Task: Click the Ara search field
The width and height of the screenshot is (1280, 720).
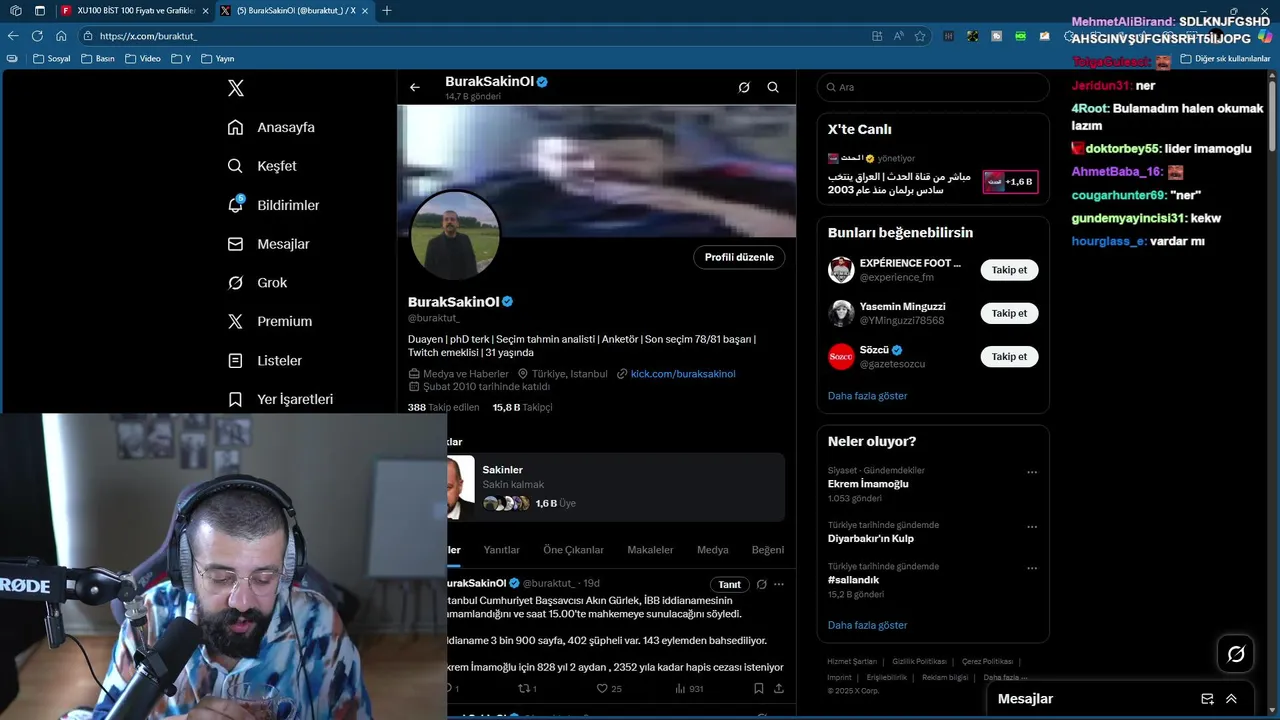Action: 933,87
